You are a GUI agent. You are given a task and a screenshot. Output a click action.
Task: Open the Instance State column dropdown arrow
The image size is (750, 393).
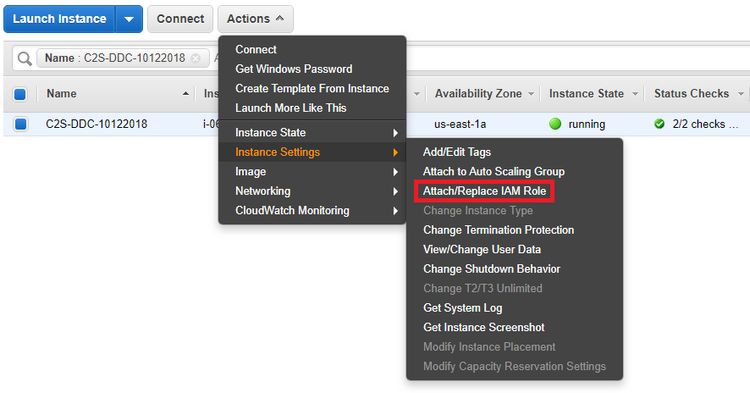635,94
